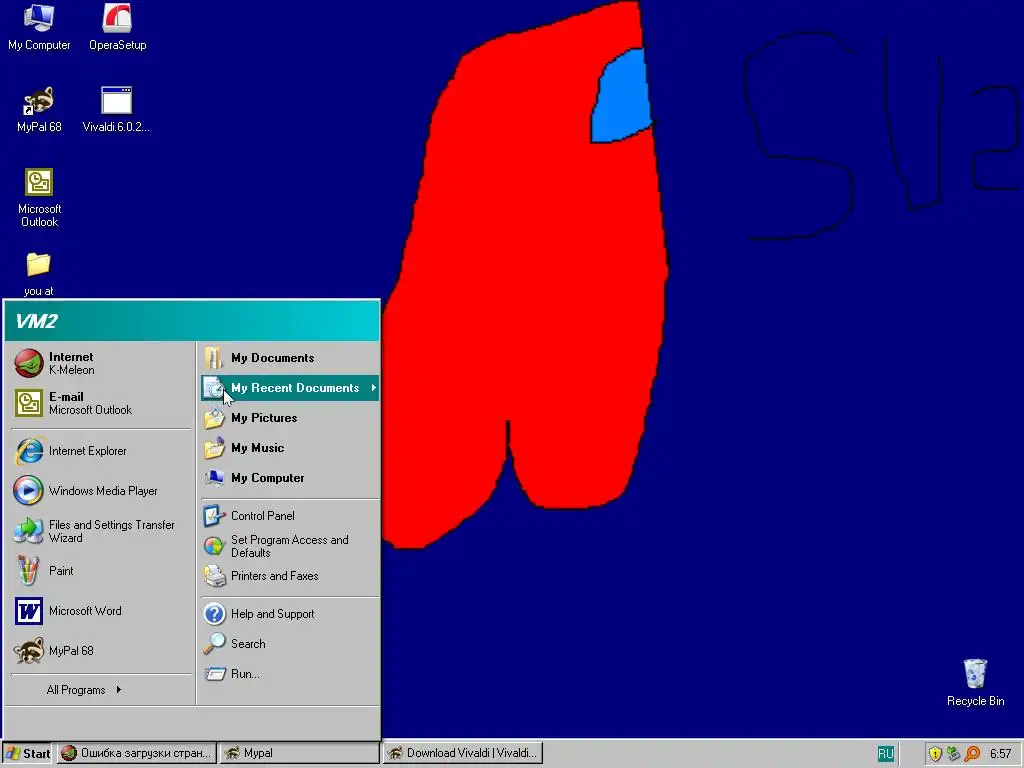Open Windows Media Player from Start menu

pos(101,490)
